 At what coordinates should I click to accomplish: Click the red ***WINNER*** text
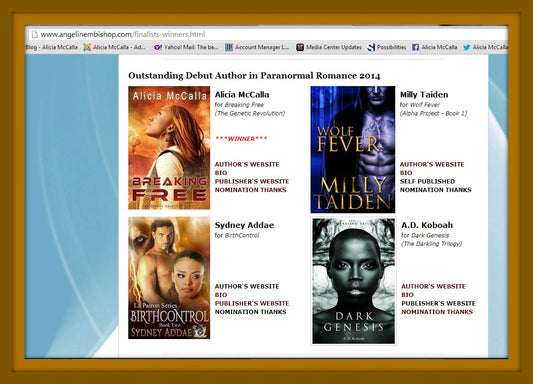241,139
